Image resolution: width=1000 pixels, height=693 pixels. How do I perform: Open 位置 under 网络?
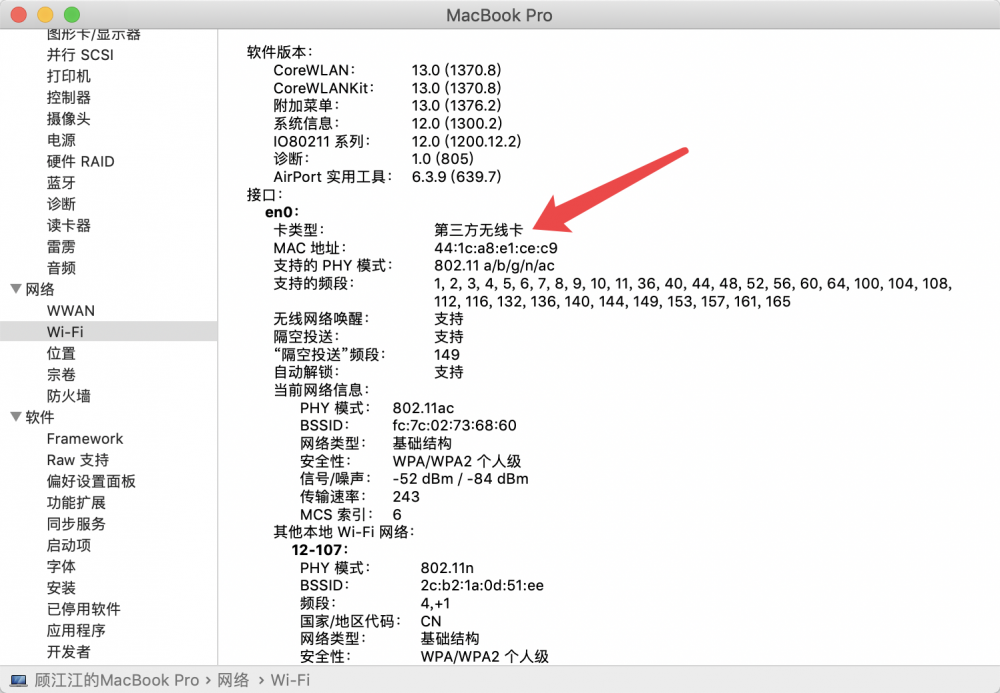(x=61, y=353)
